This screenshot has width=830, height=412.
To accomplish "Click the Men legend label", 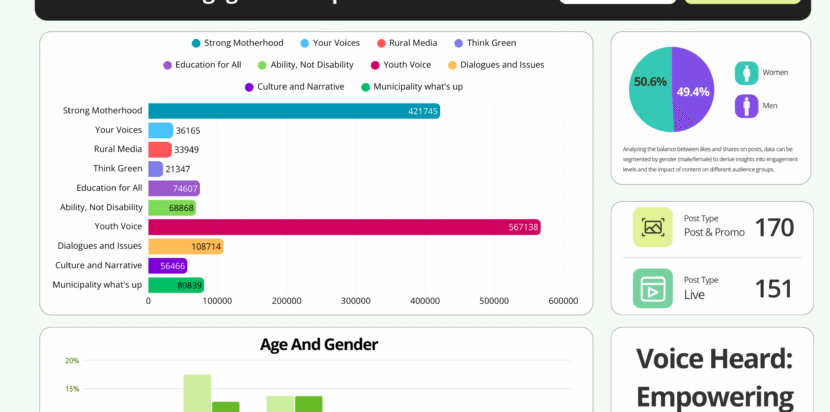I will (x=770, y=106).
